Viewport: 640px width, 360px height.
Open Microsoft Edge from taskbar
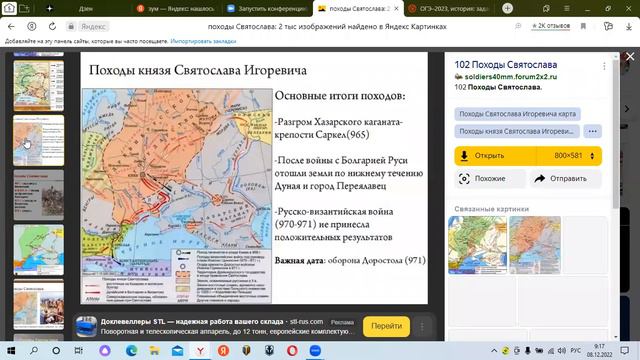click(131, 351)
